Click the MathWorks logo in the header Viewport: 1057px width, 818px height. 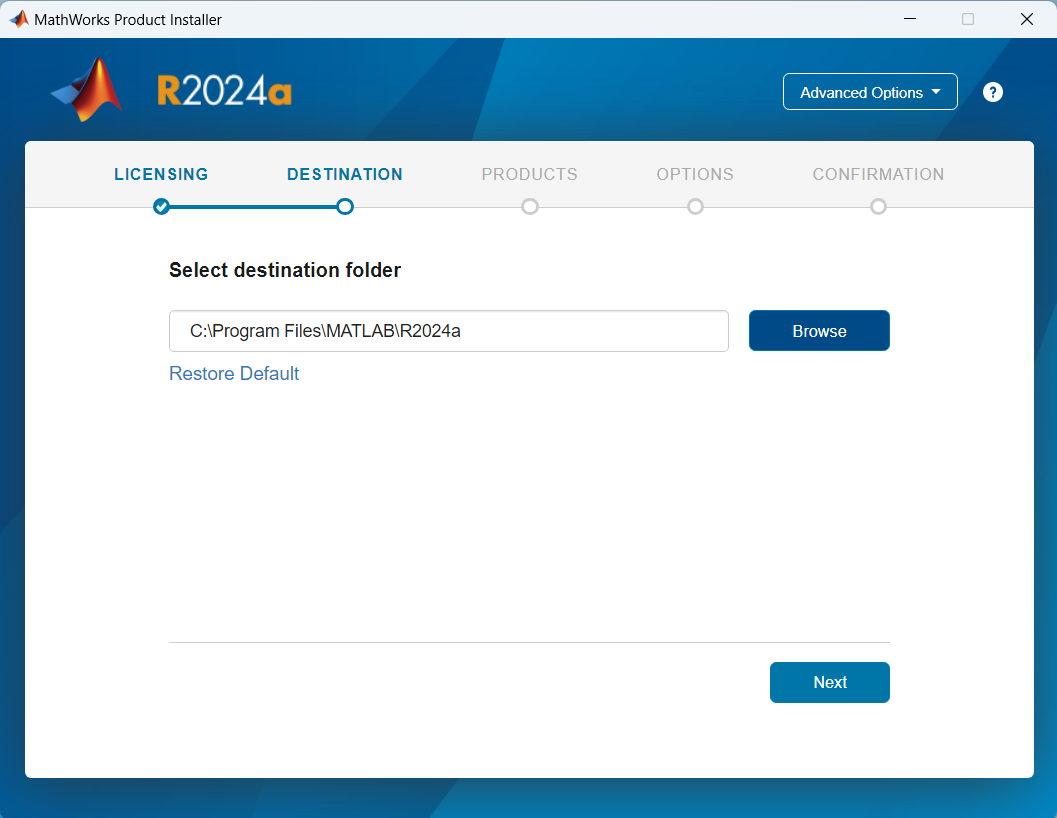pyautogui.click(x=85, y=88)
